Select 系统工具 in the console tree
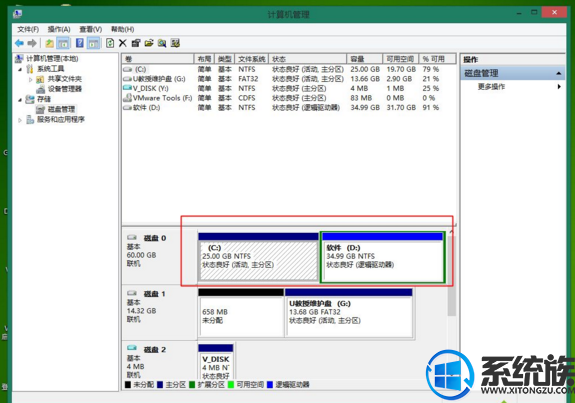Image resolution: width=575 pixels, height=403 pixels. 50,69
